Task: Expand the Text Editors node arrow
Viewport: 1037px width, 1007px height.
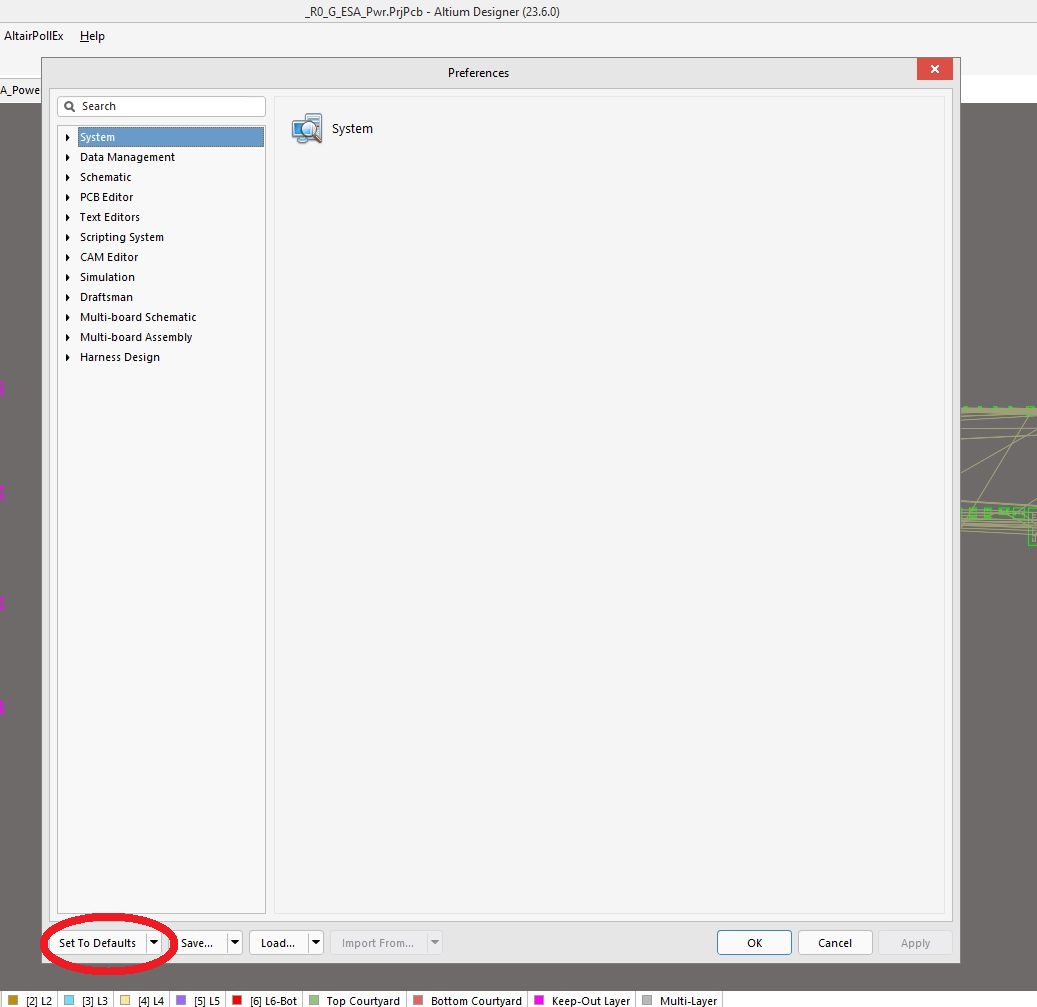Action: point(67,218)
